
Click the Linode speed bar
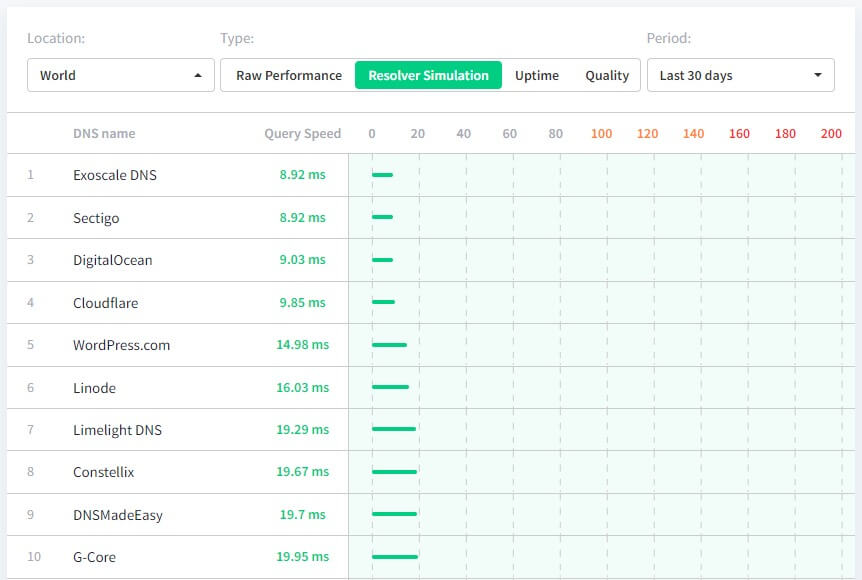coord(390,387)
